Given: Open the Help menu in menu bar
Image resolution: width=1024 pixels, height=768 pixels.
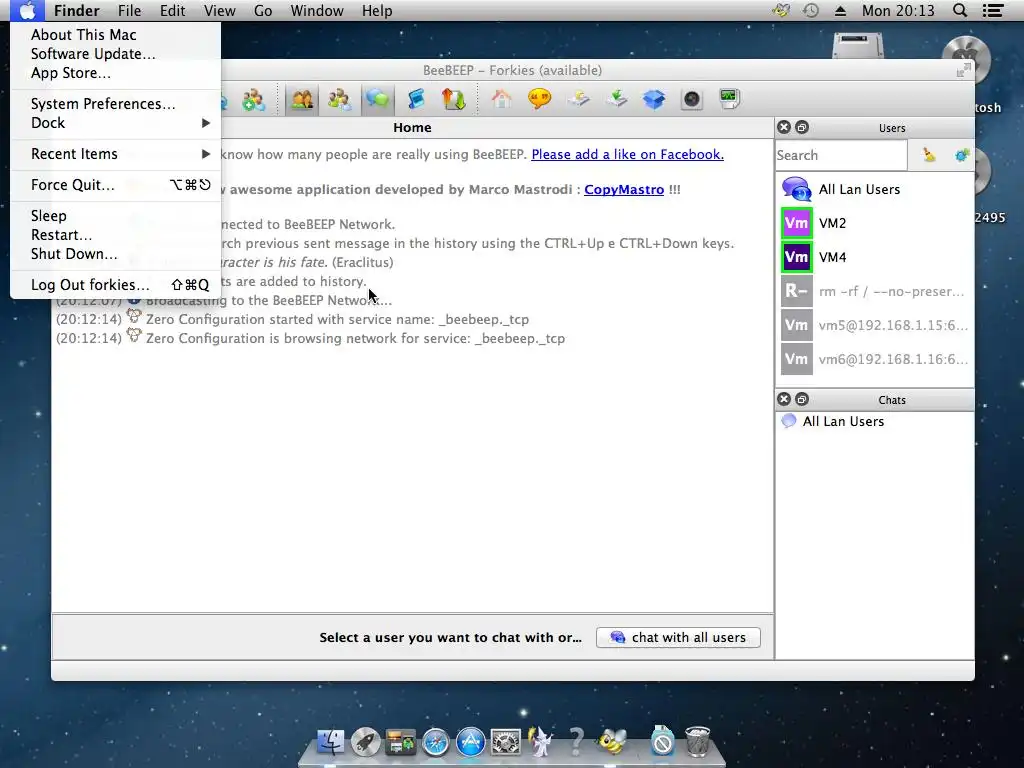Looking at the screenshot, I should (377, 10).
